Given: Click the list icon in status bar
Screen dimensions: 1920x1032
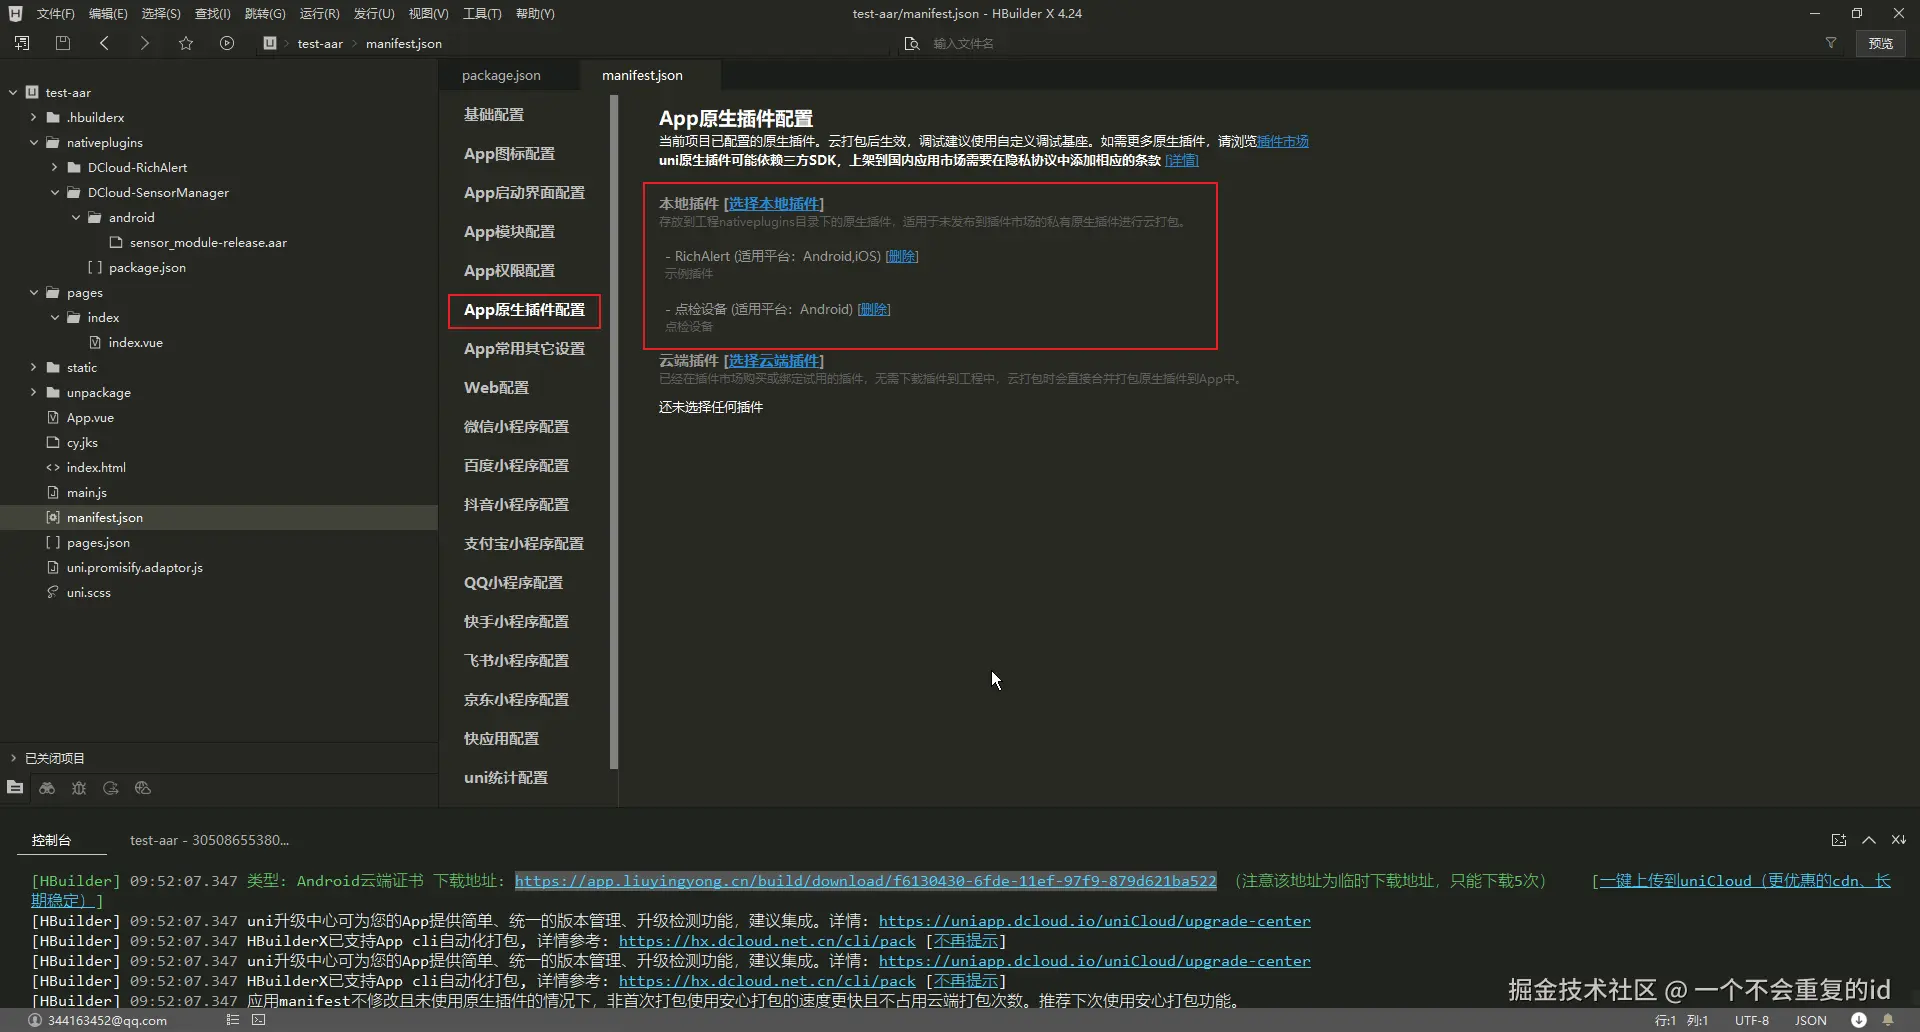Looking at the screenshot, I should click(233, 1020).
